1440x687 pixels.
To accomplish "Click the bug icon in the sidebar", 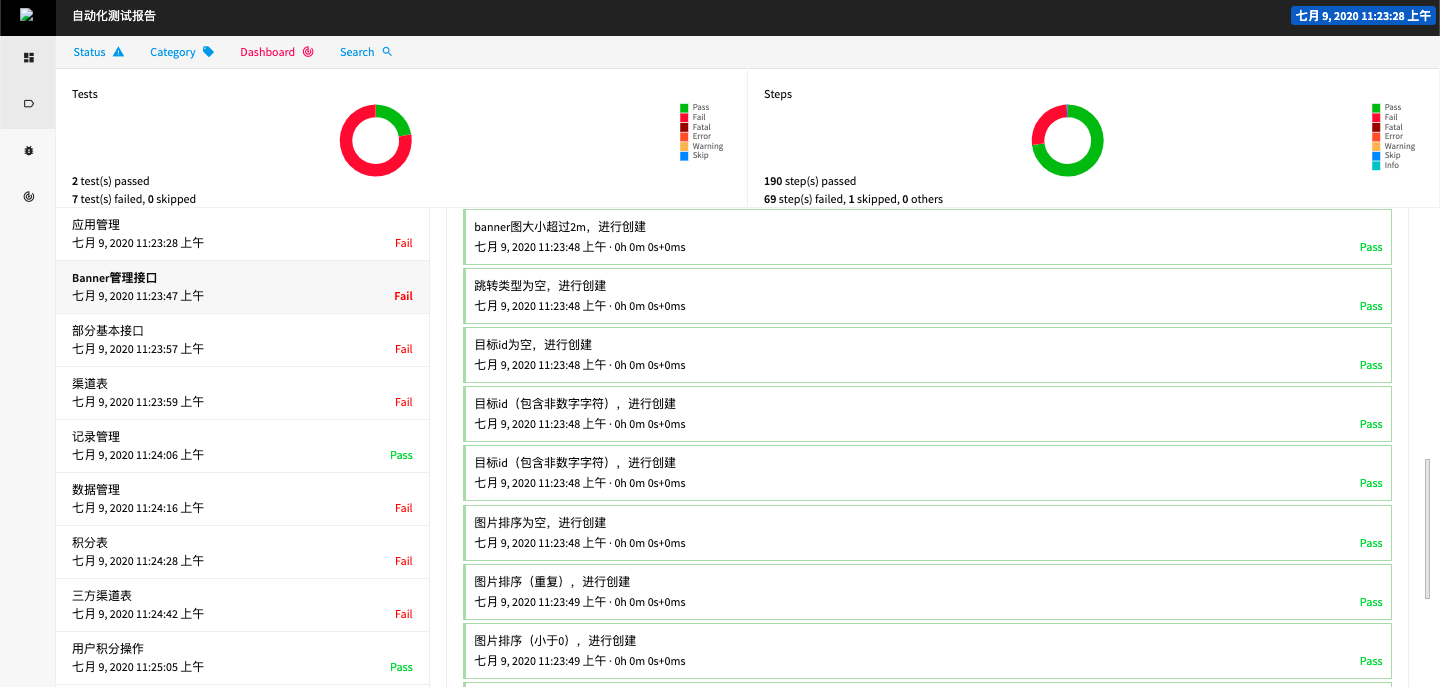I will (28, 150).
